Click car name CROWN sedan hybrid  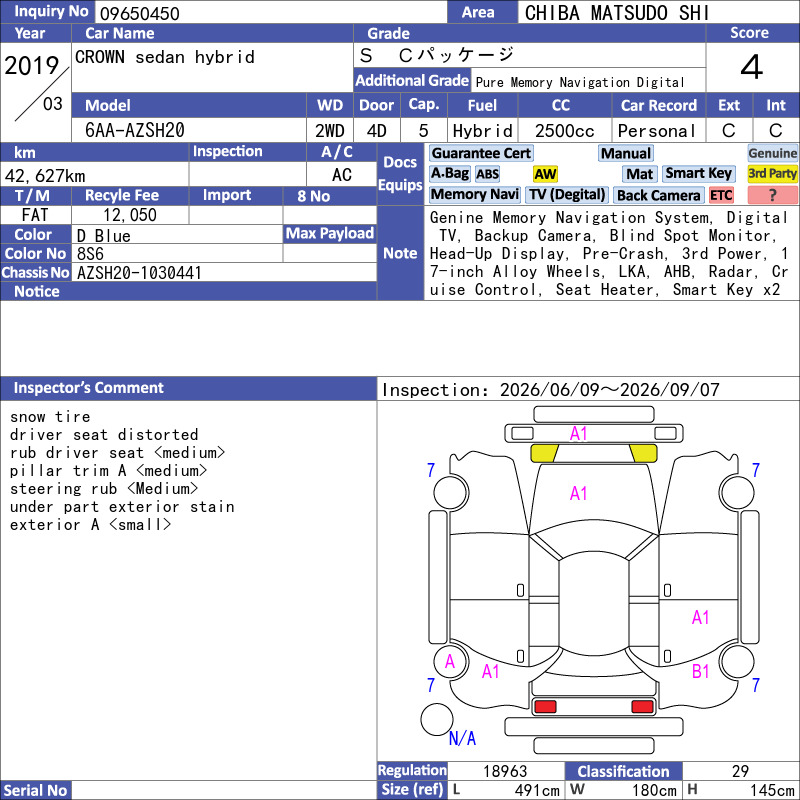pyautogui.click(x=164, y=57)
